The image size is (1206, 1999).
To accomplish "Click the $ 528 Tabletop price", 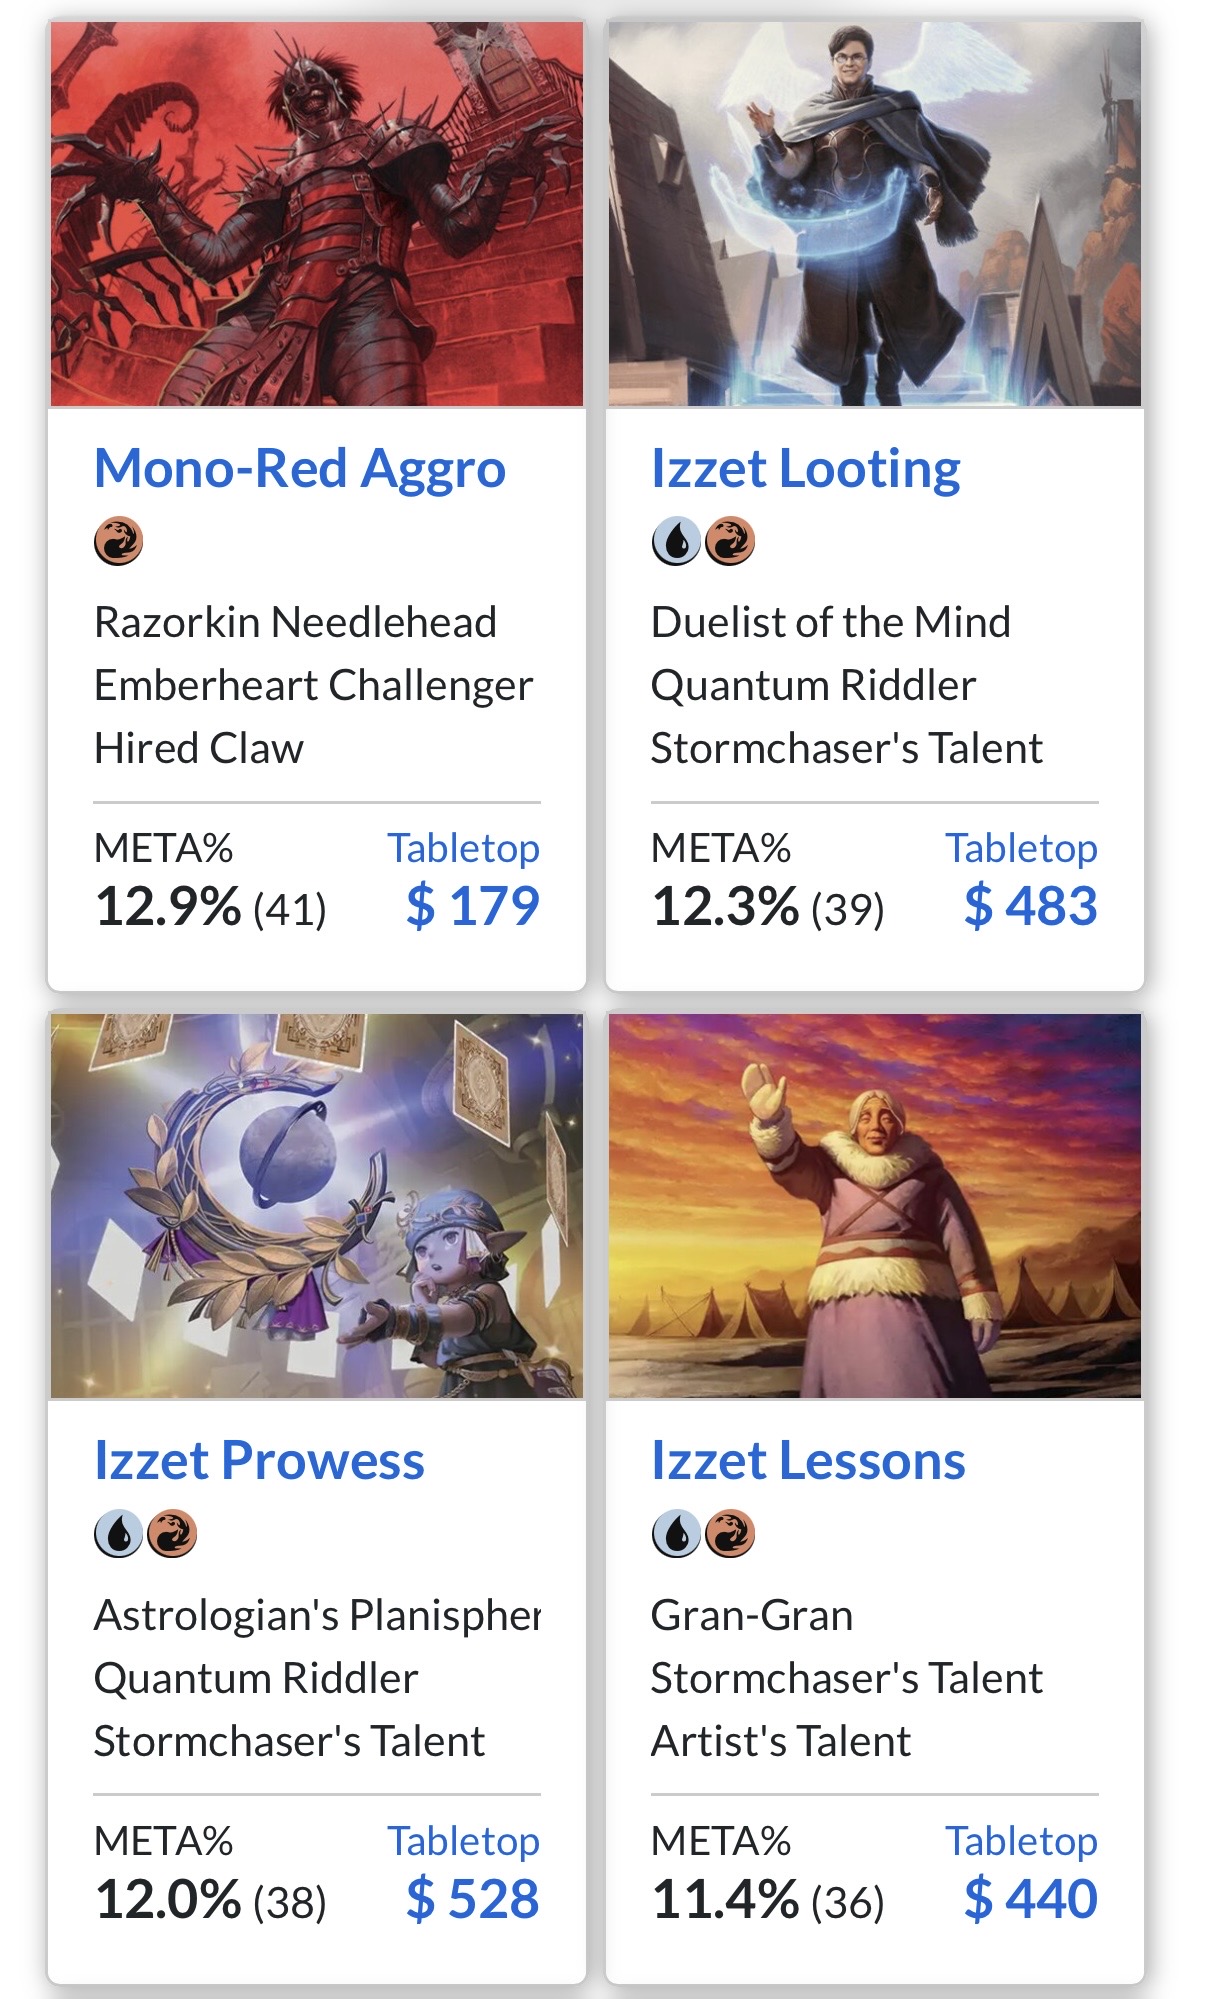I will pyautogui.click(x=472, y=1899).
